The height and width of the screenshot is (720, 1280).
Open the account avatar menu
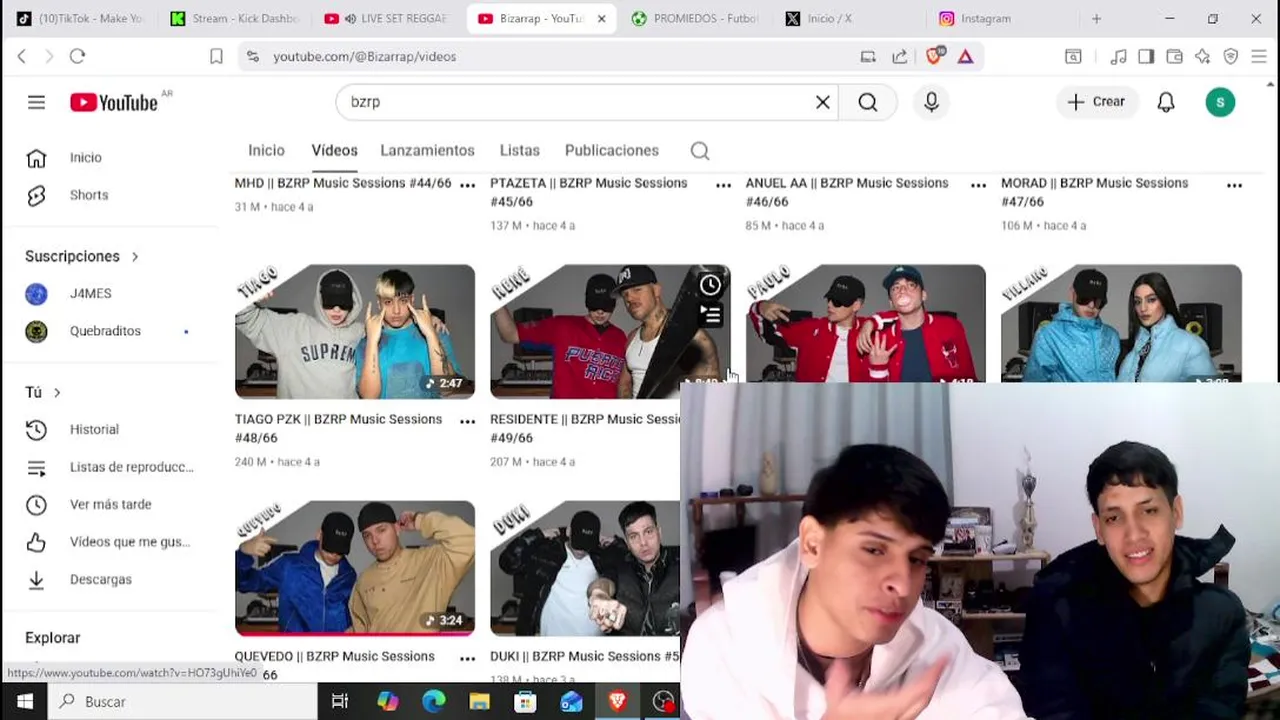click(1220, 102)
